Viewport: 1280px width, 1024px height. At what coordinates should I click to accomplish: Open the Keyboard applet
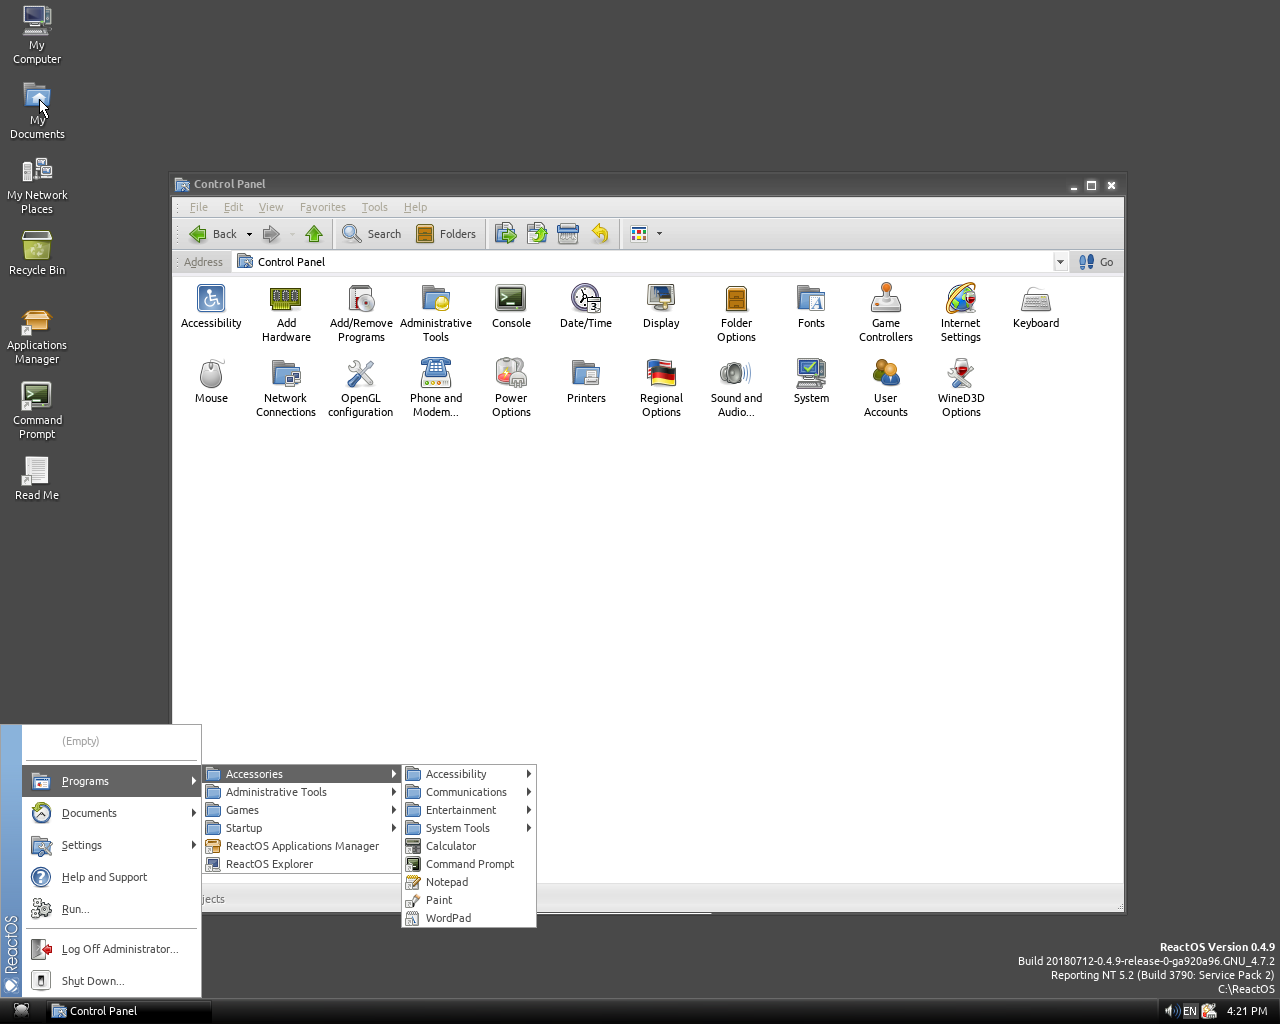1036,307
